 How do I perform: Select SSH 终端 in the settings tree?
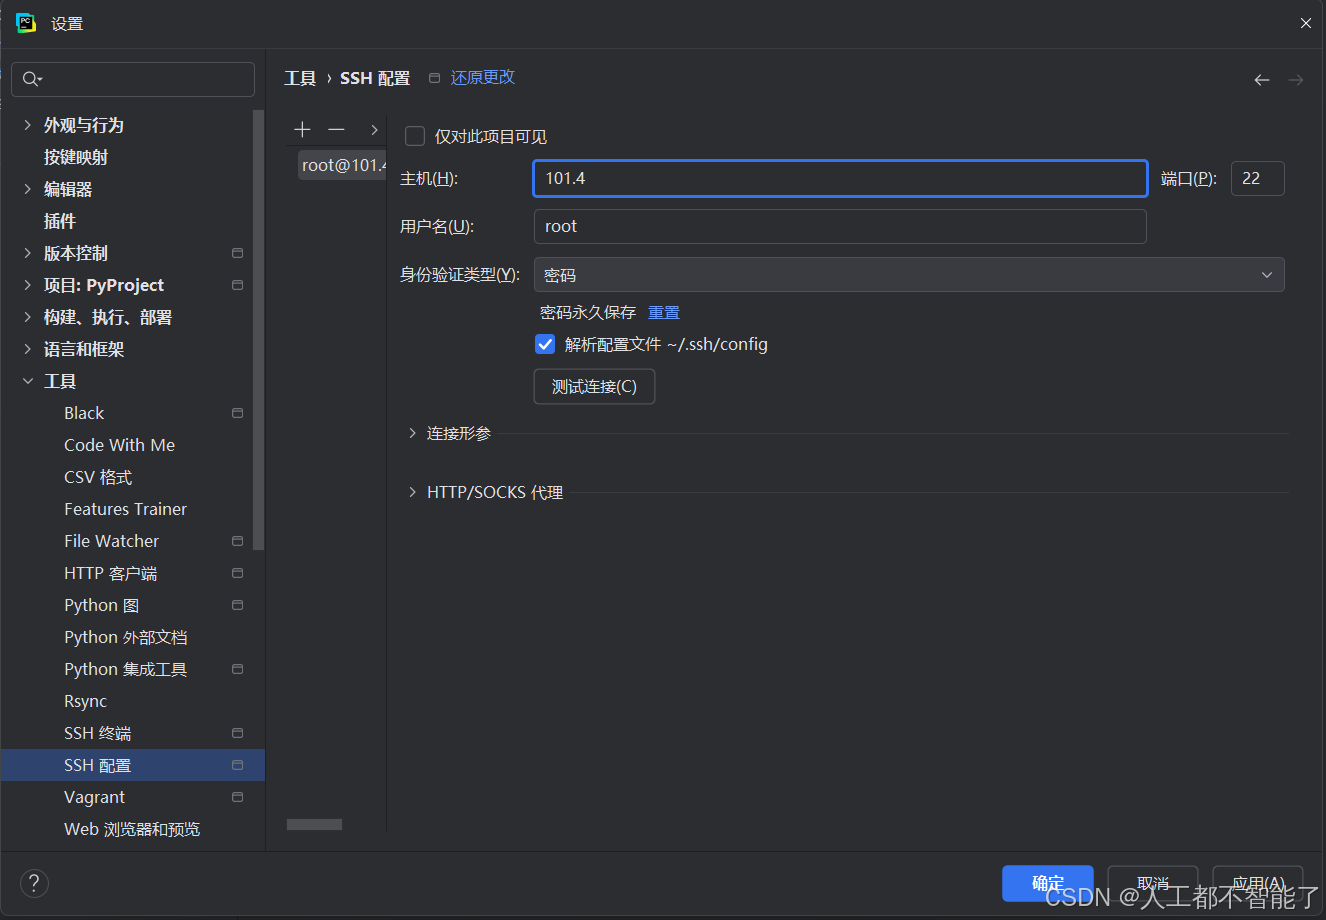[97, 733]
